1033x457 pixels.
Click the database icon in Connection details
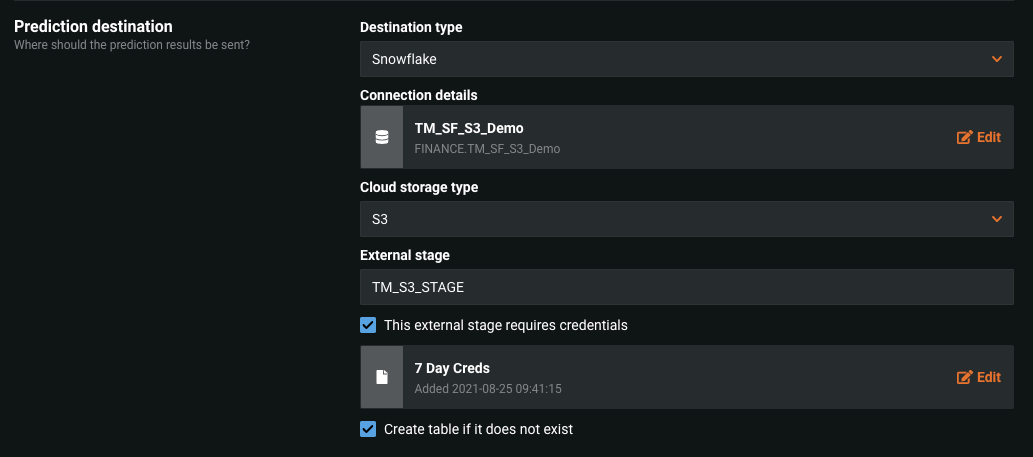[381, 138]
